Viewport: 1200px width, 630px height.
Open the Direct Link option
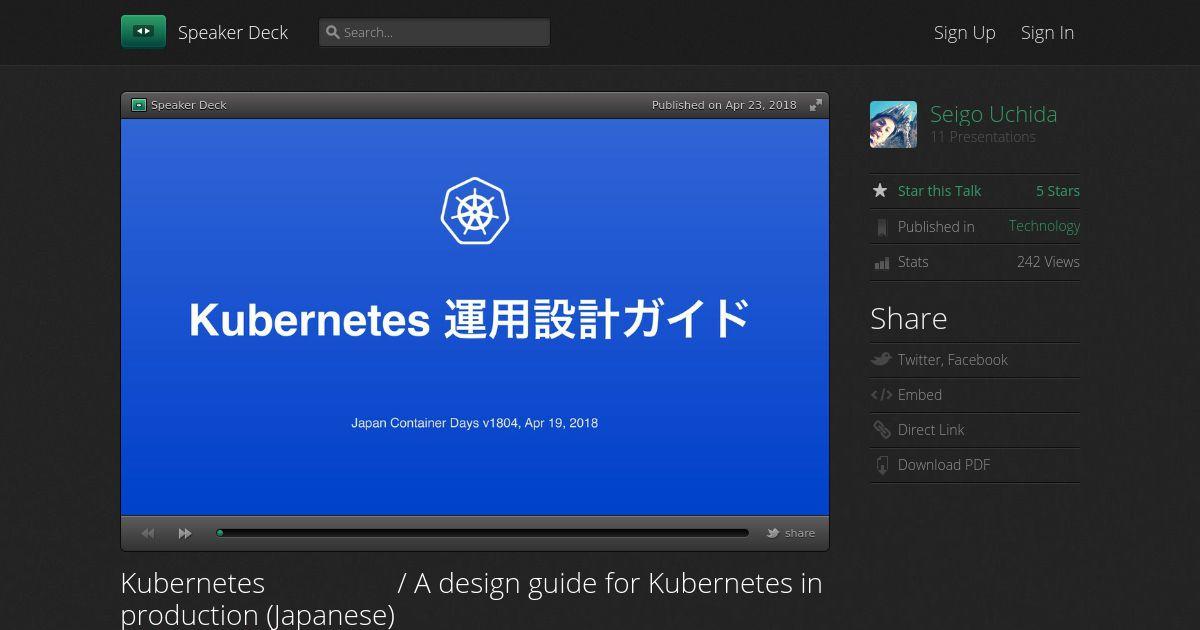coord(931,430)
